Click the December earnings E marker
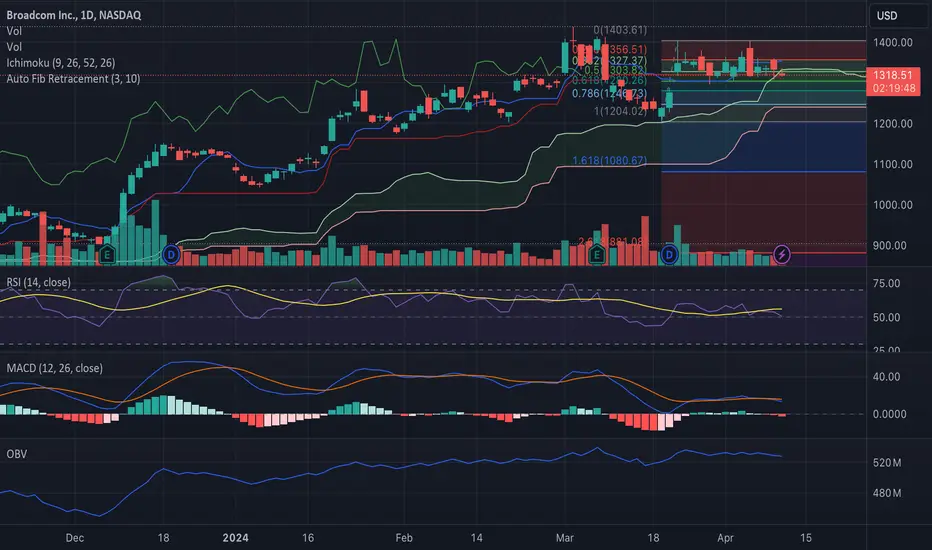Screen dimensions: 932x550 point(107,256)
